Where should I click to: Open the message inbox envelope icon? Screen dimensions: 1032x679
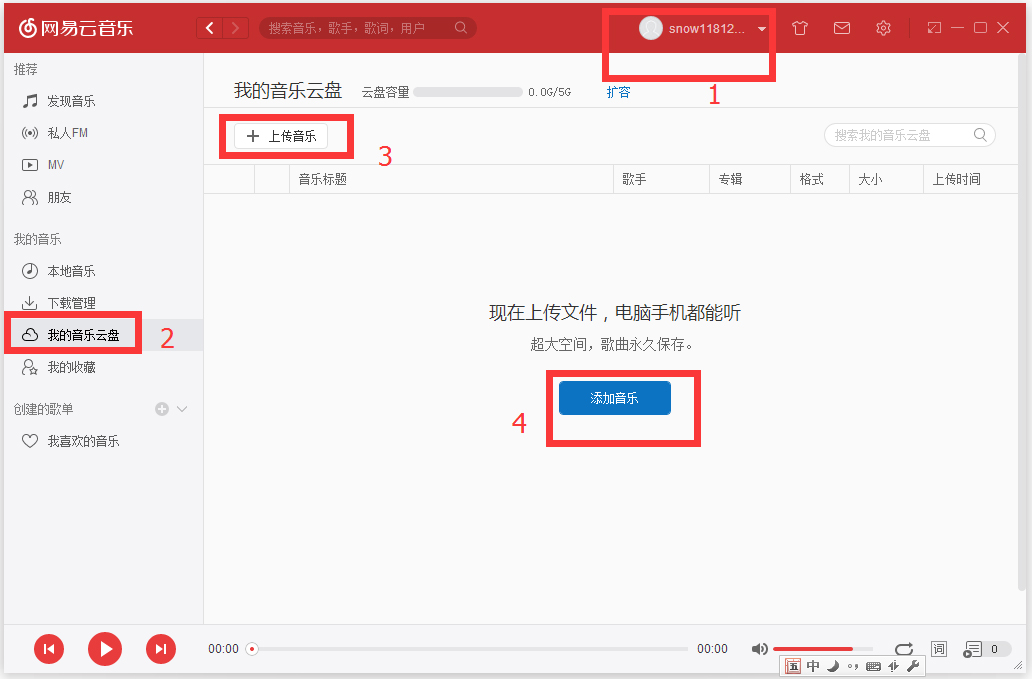tap(841, 28)
